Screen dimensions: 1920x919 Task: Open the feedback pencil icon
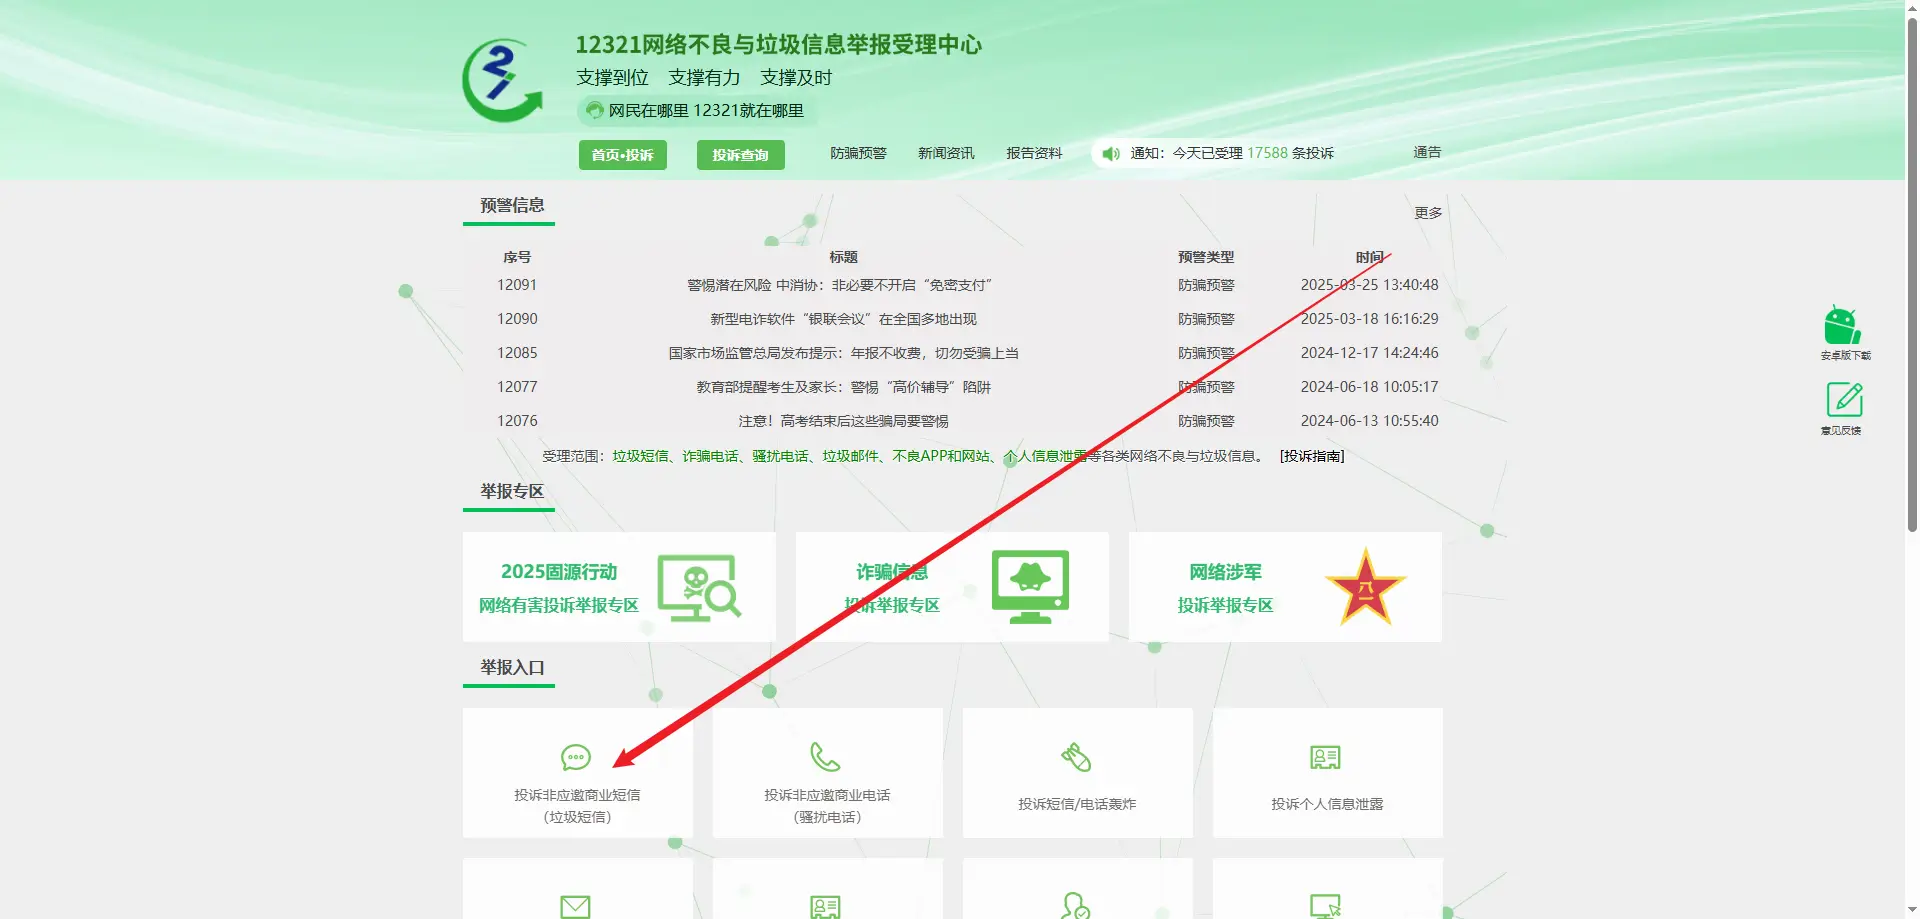(x=1844, y=400)
